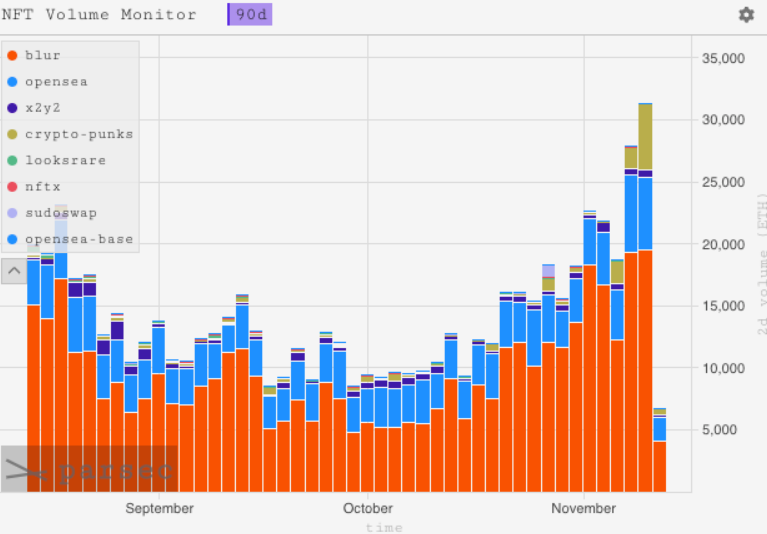Click the parsec logo watermark

tap(89, 470)
